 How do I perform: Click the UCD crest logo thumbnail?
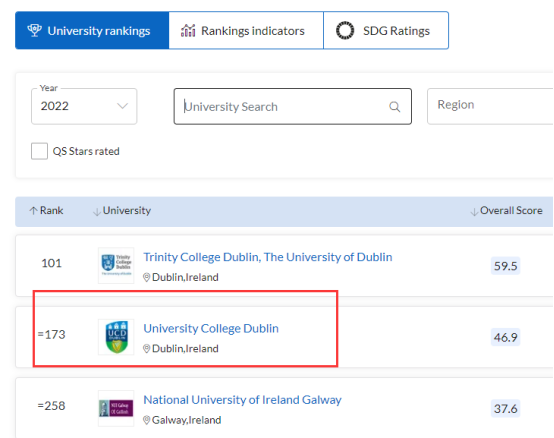pos(116,337)
